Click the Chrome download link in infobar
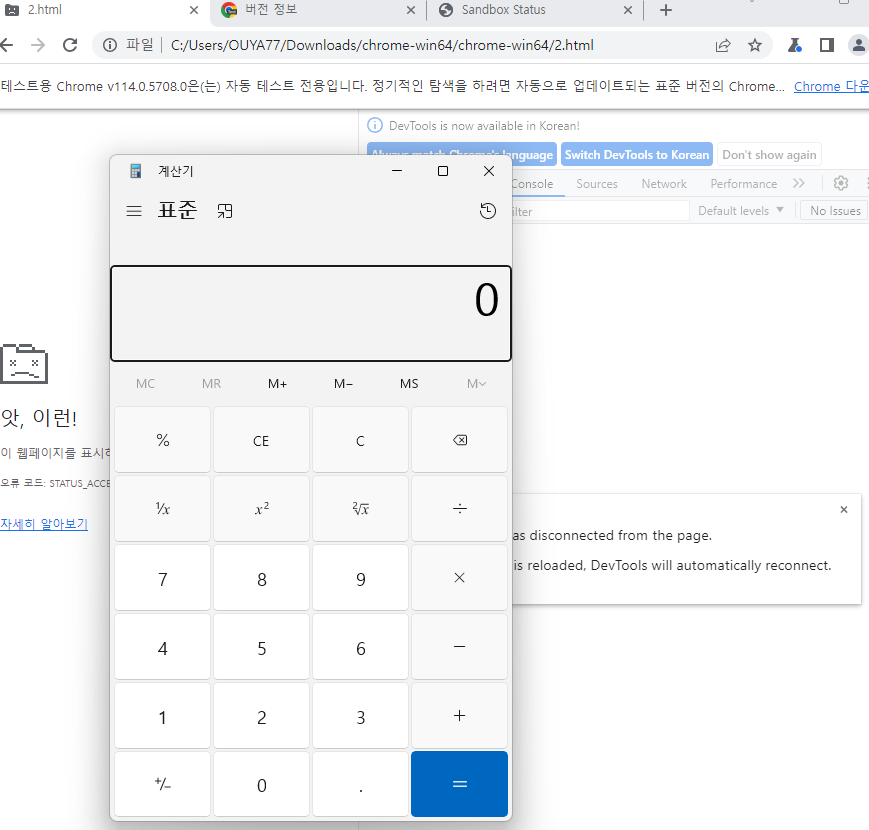The height and width of the screenshot is (830, 869). (x=831, y=86)
